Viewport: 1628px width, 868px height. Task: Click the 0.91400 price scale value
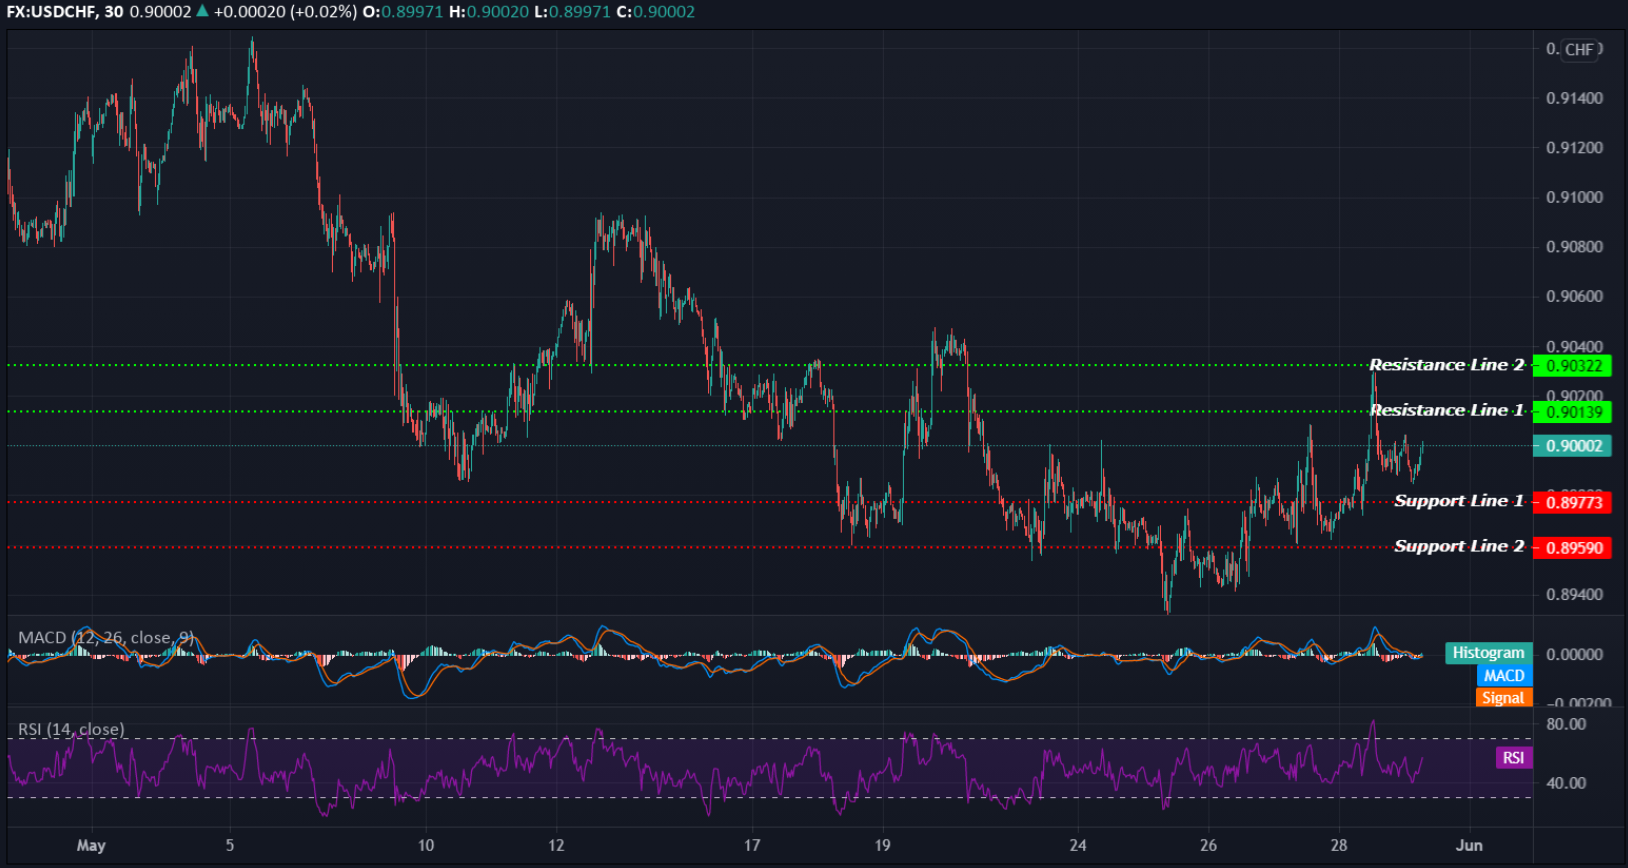point(1575,98)
